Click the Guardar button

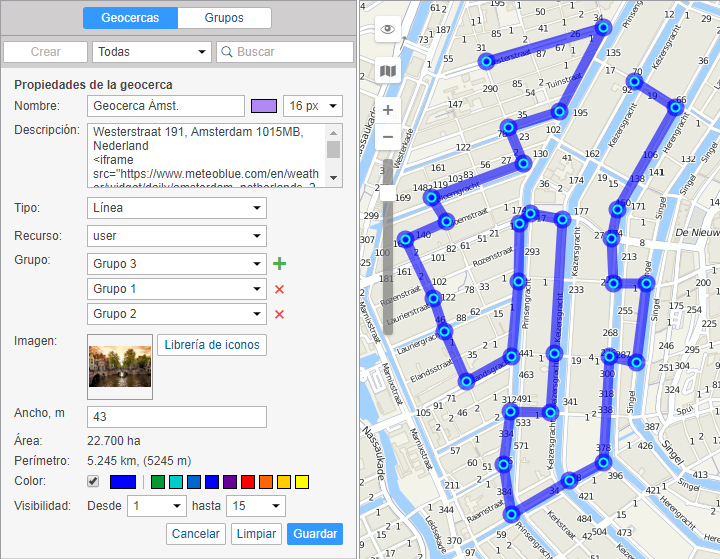point(314,534)
